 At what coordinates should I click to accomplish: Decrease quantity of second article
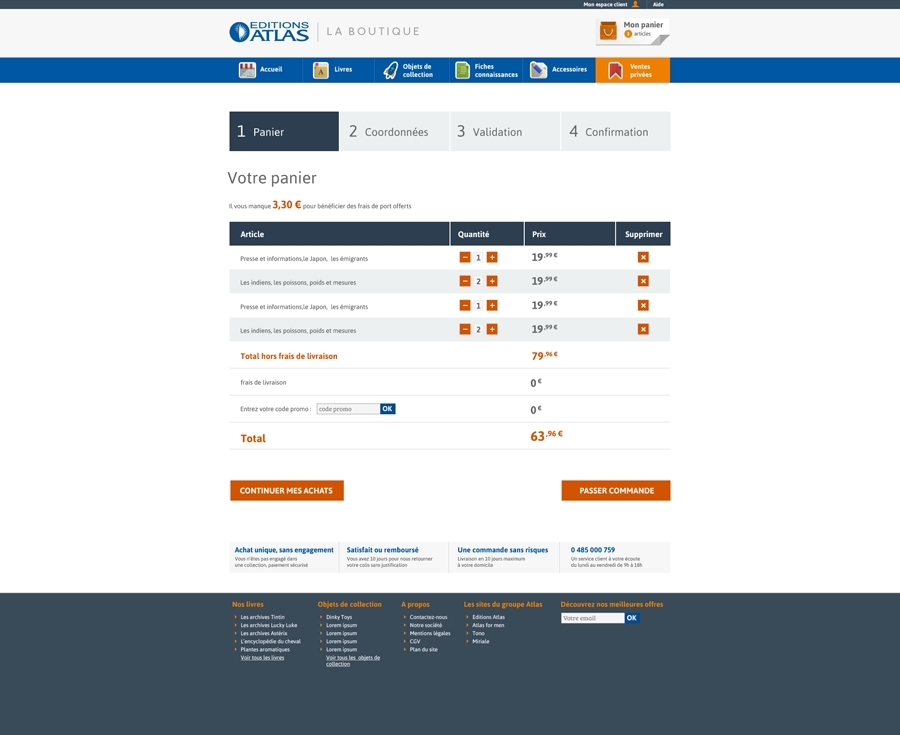click(465, 281)
